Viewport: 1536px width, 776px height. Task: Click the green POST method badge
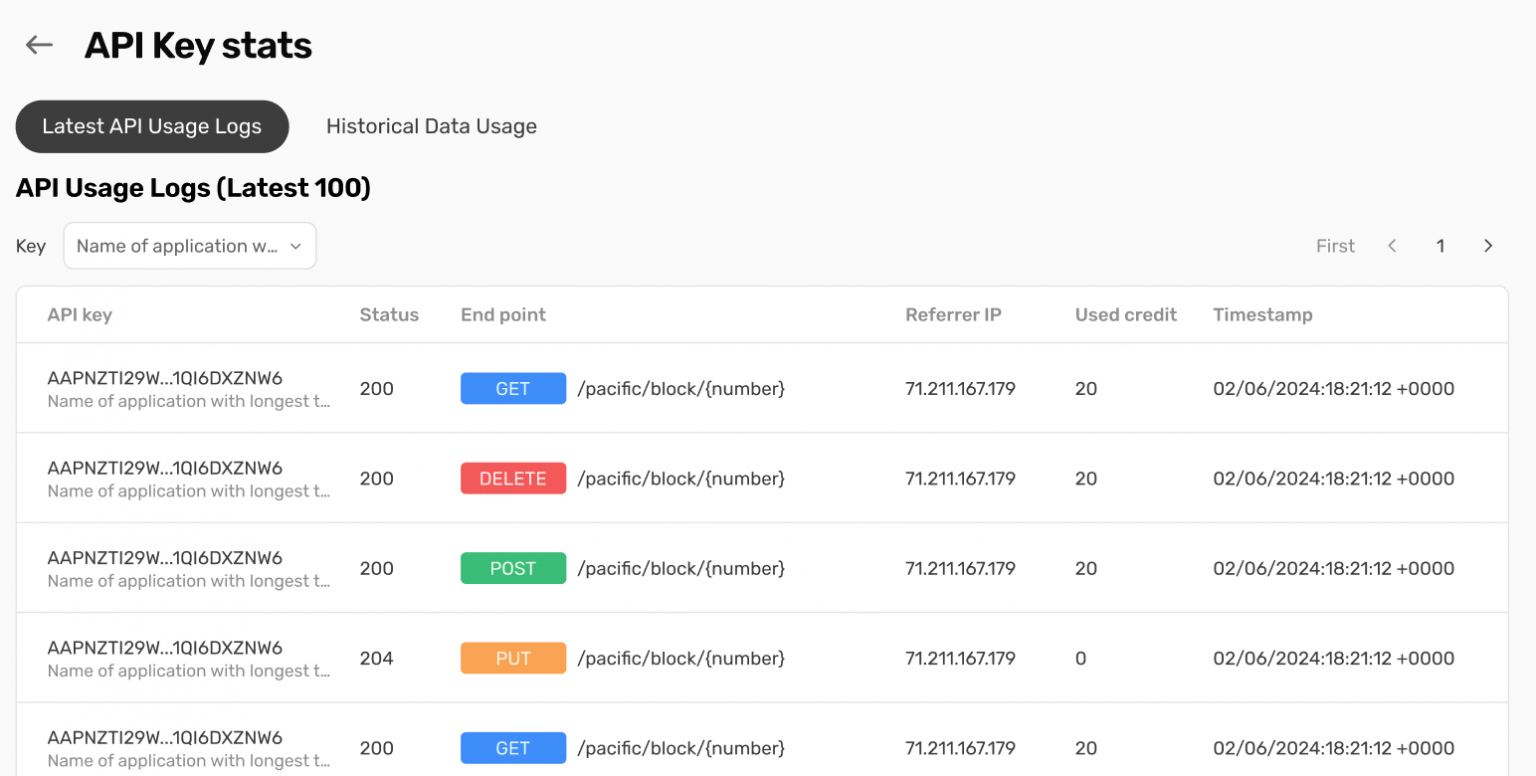click(x=513, y=569)
